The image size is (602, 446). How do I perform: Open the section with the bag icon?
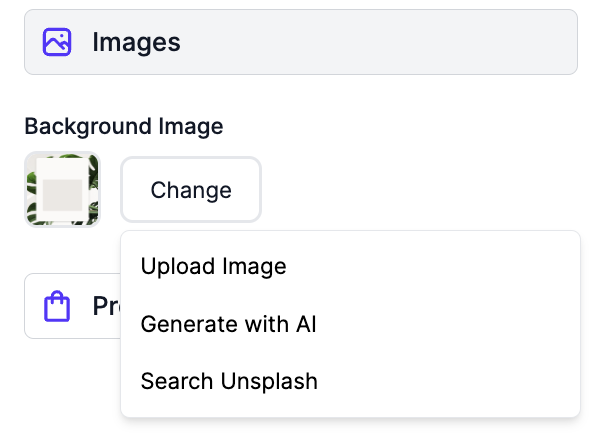pos(73,306)
